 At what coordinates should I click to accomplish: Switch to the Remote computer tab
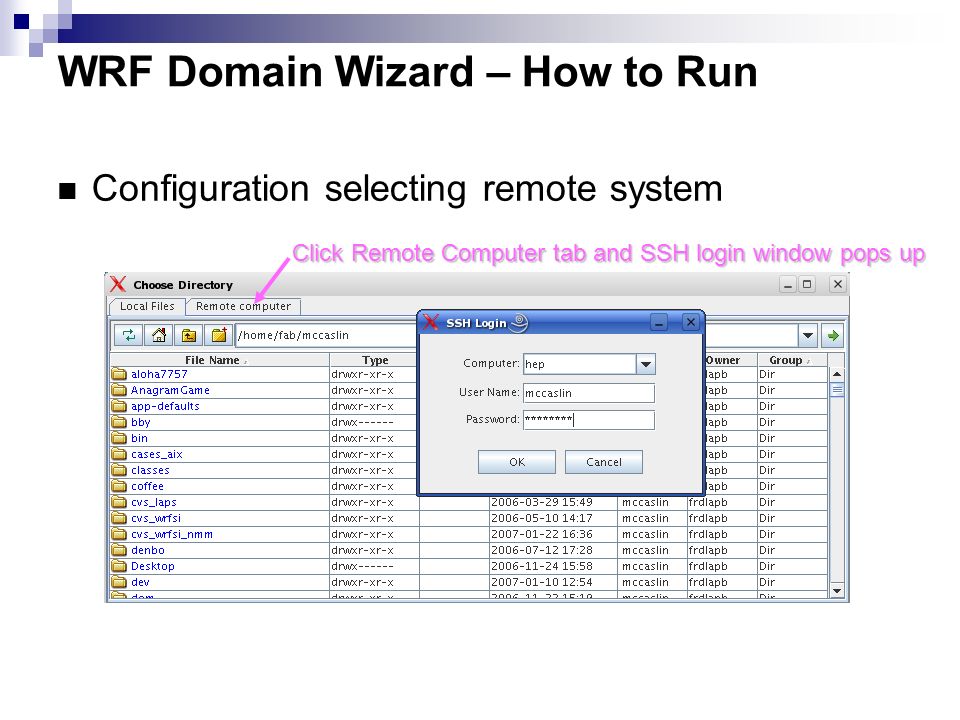click(x=243, y=306)
